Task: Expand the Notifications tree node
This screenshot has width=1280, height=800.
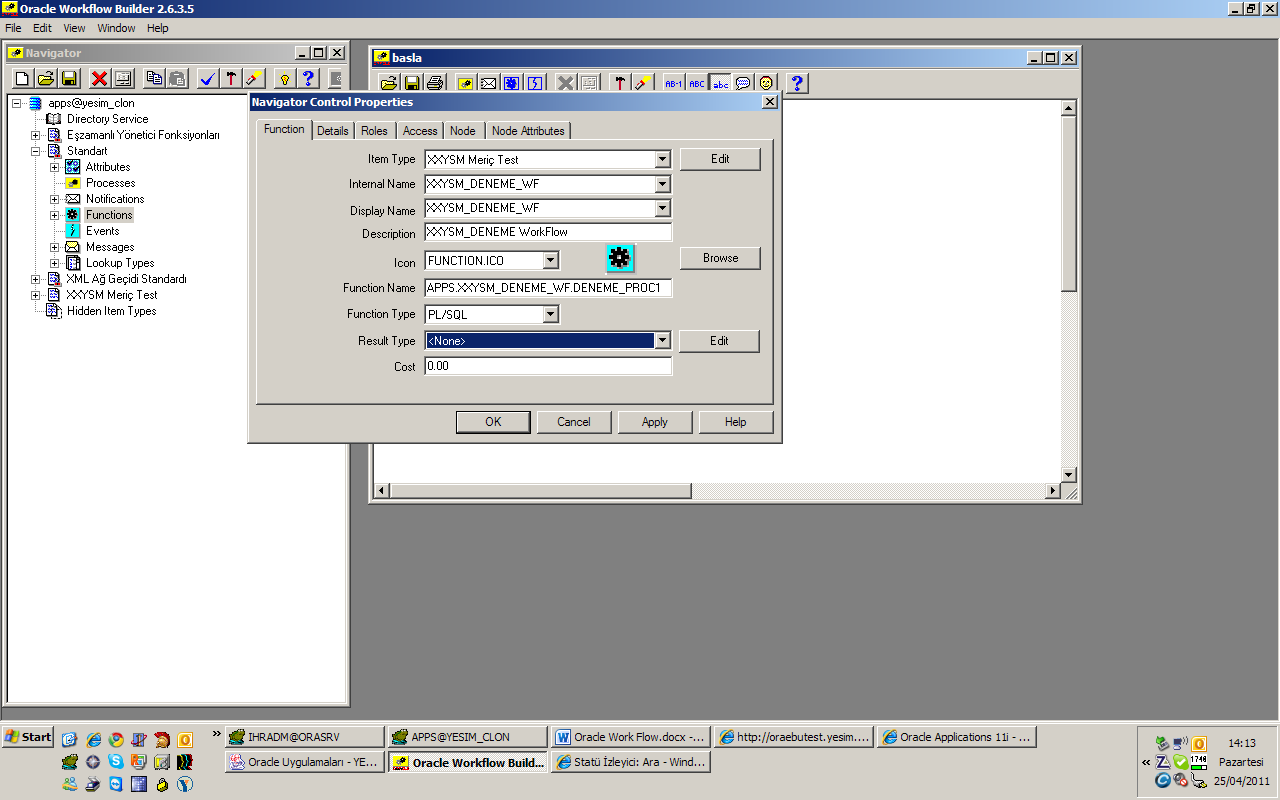Action: click(x=55, y=199)
